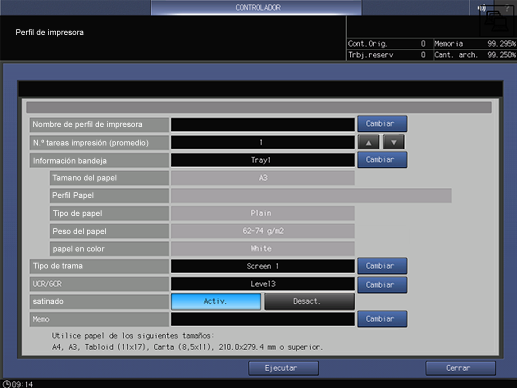This screenshot has width=517, height=388.
Task: Click the Screen 1 value field
Action: (x=263, y=266)
